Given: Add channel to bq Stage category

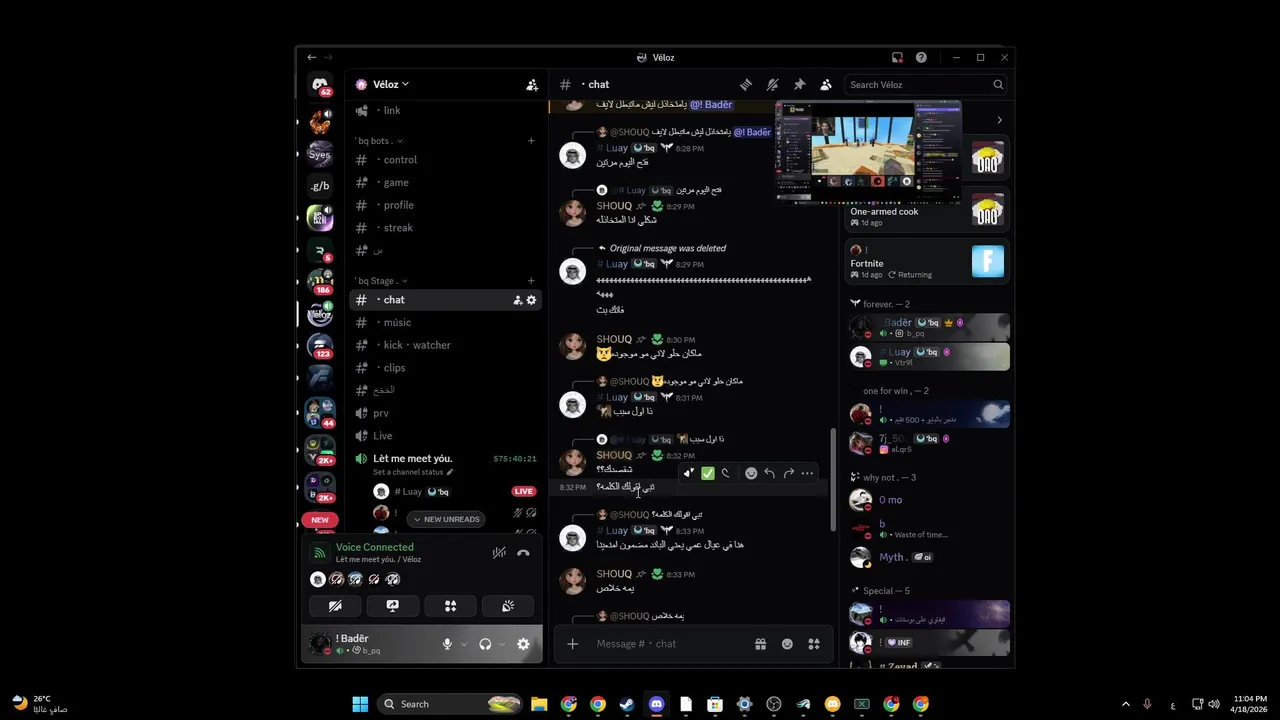Looking at the screenshot, I should click(531, 281).
